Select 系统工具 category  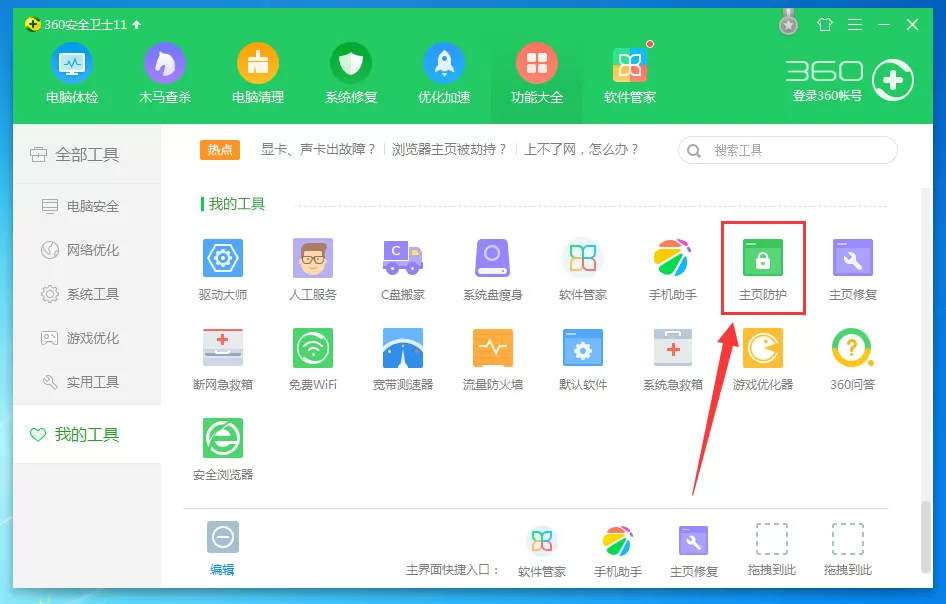click(x=87, y=294)
